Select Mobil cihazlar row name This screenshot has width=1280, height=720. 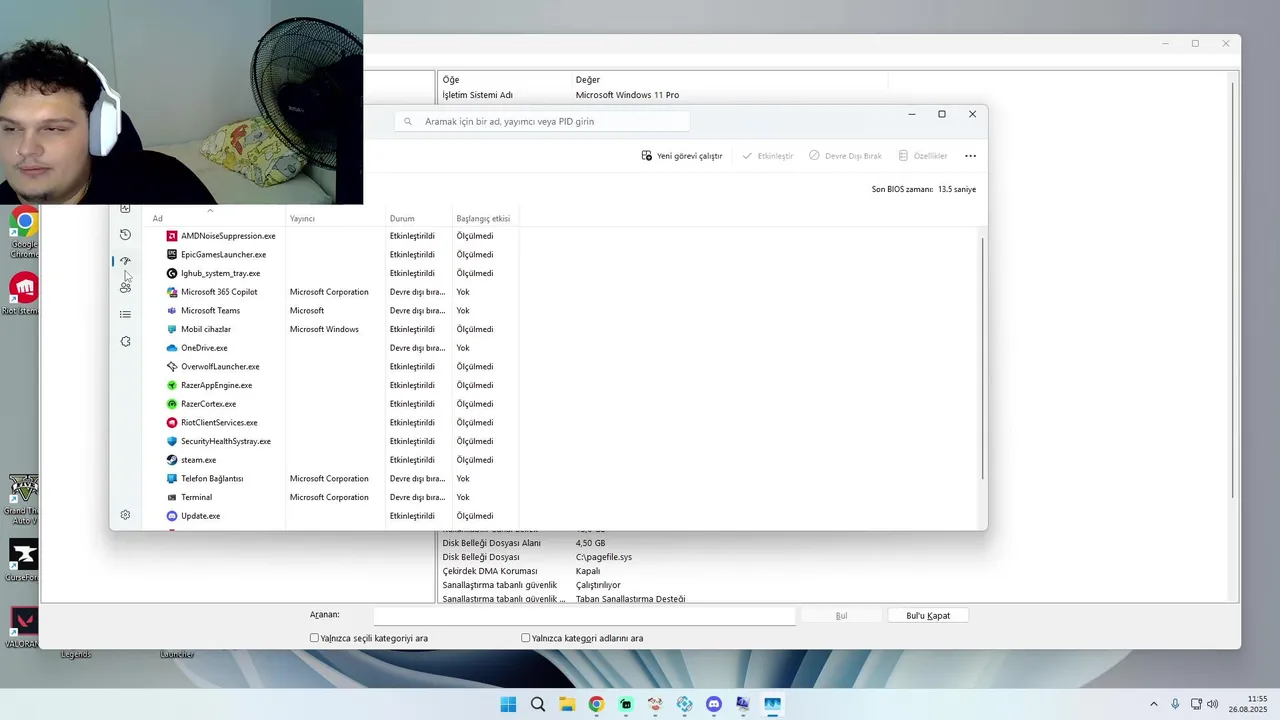point(206,329)
